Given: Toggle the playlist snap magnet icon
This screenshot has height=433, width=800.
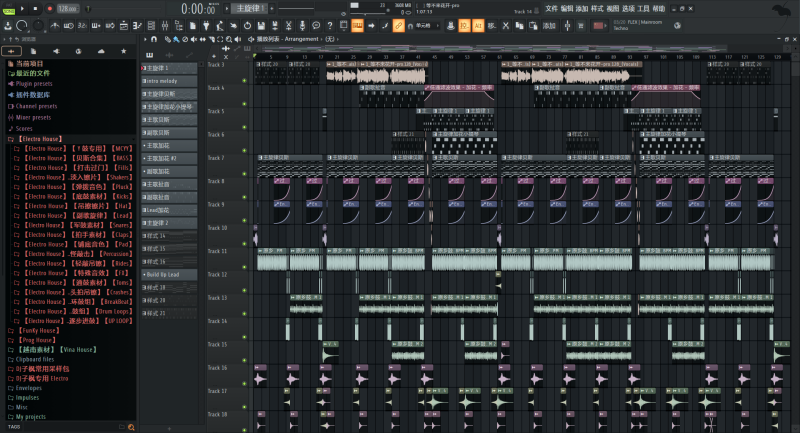Looking at the screenshot, I should click(154, 39).
